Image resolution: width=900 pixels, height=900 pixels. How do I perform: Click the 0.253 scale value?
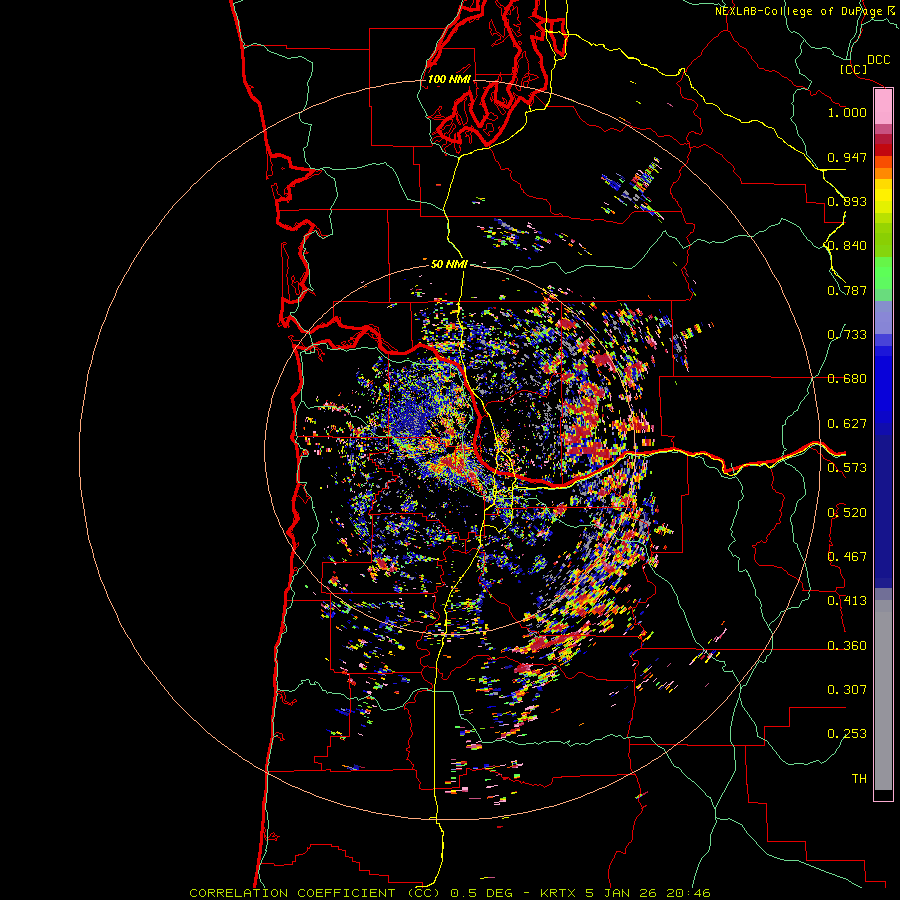pyautogui.click(x=847, y=734)
